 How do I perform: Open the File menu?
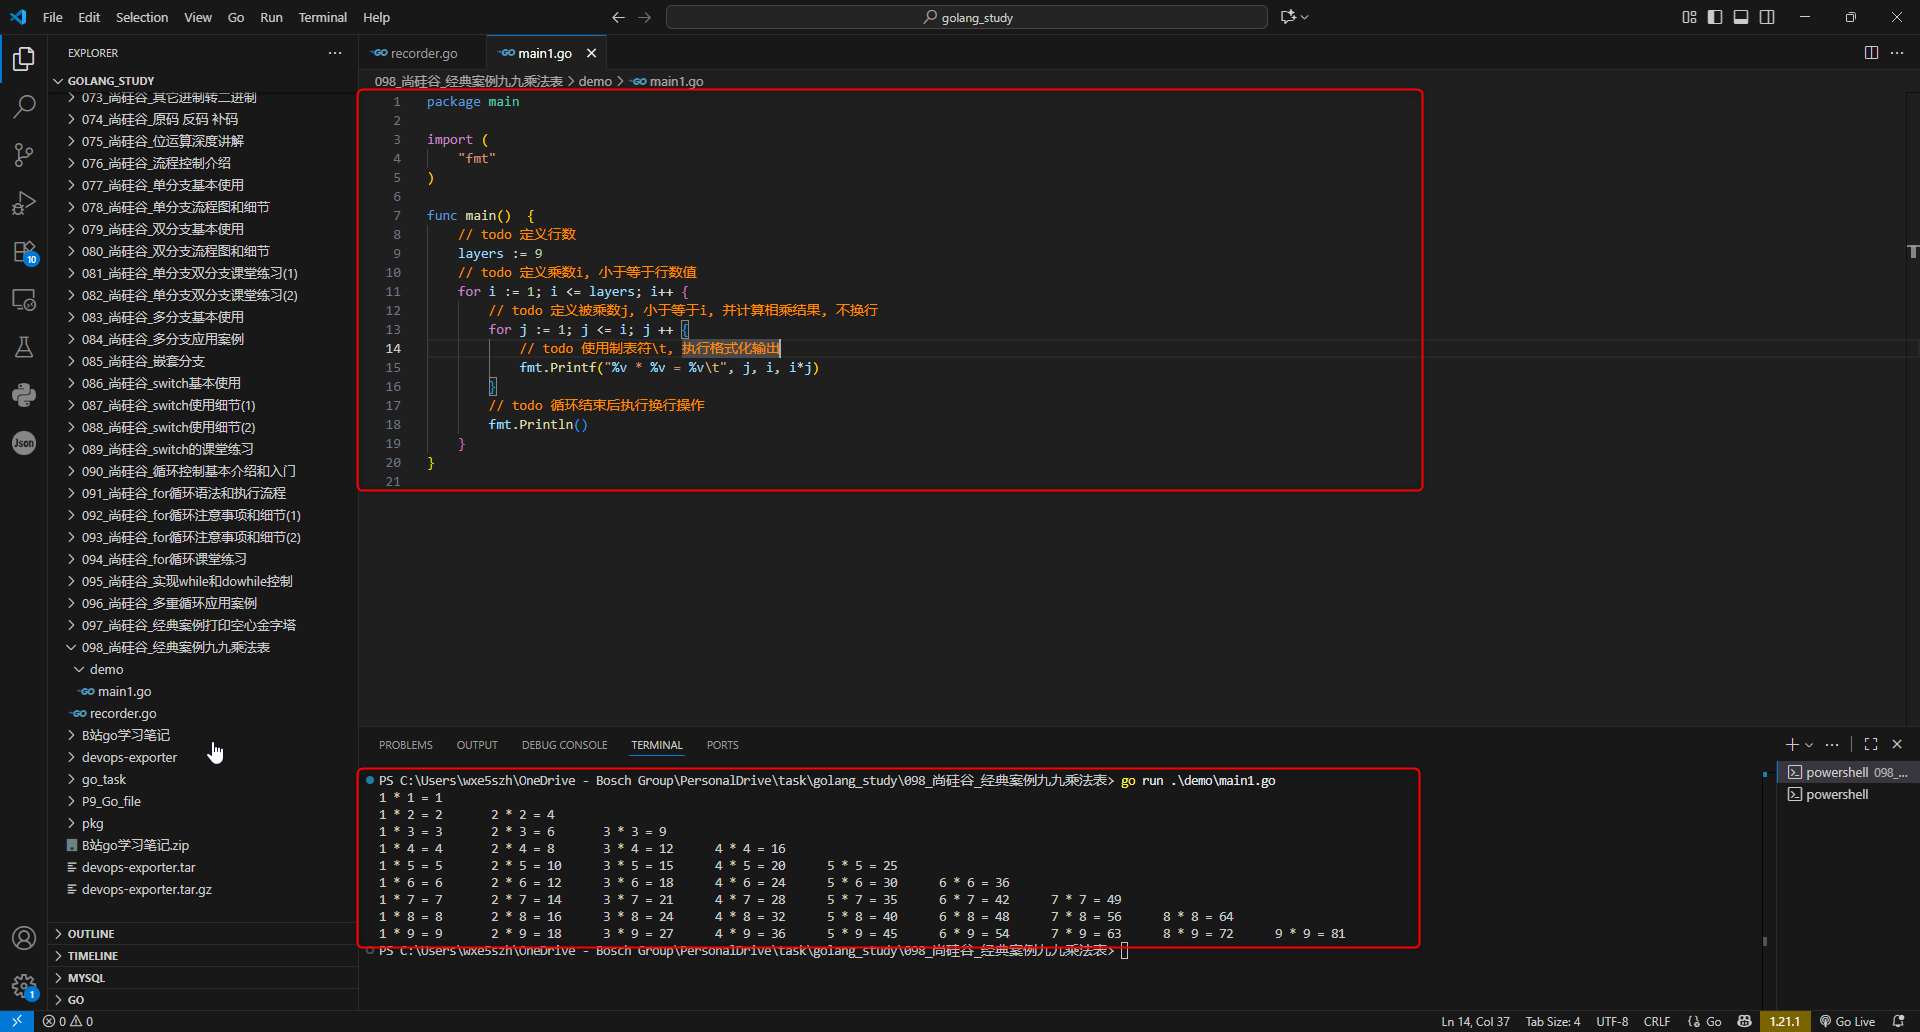coord(53,17)
